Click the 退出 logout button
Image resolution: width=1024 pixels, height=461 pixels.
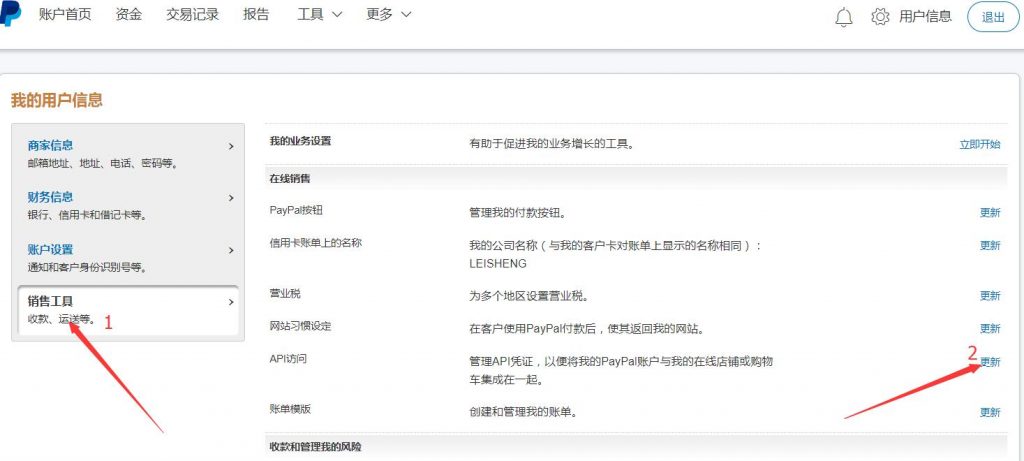tap(993, 17)
